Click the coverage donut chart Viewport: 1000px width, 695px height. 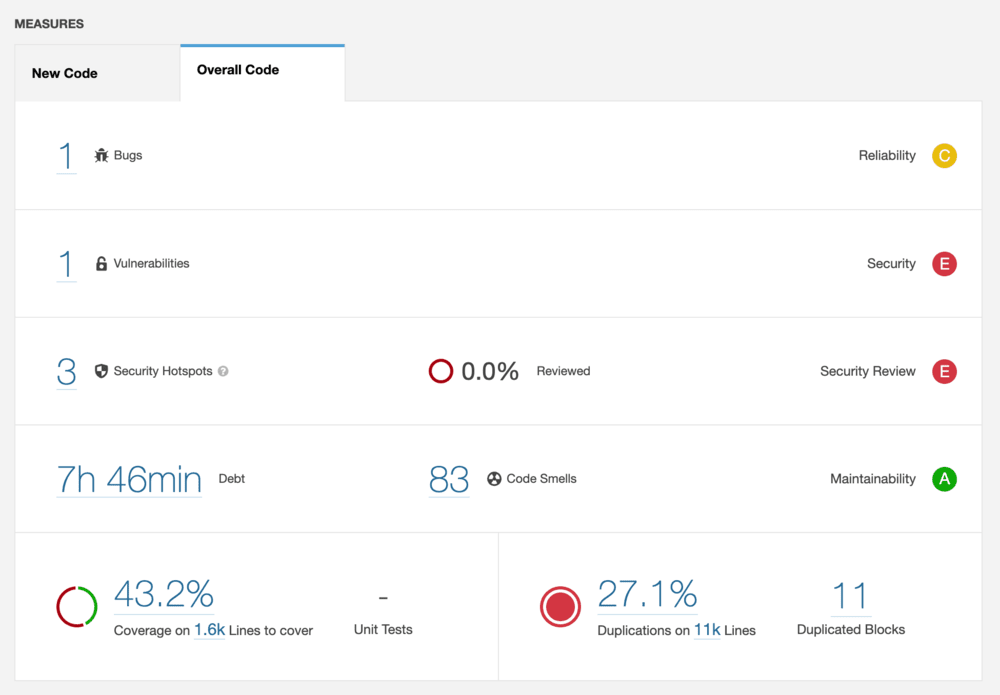(76, 607)
